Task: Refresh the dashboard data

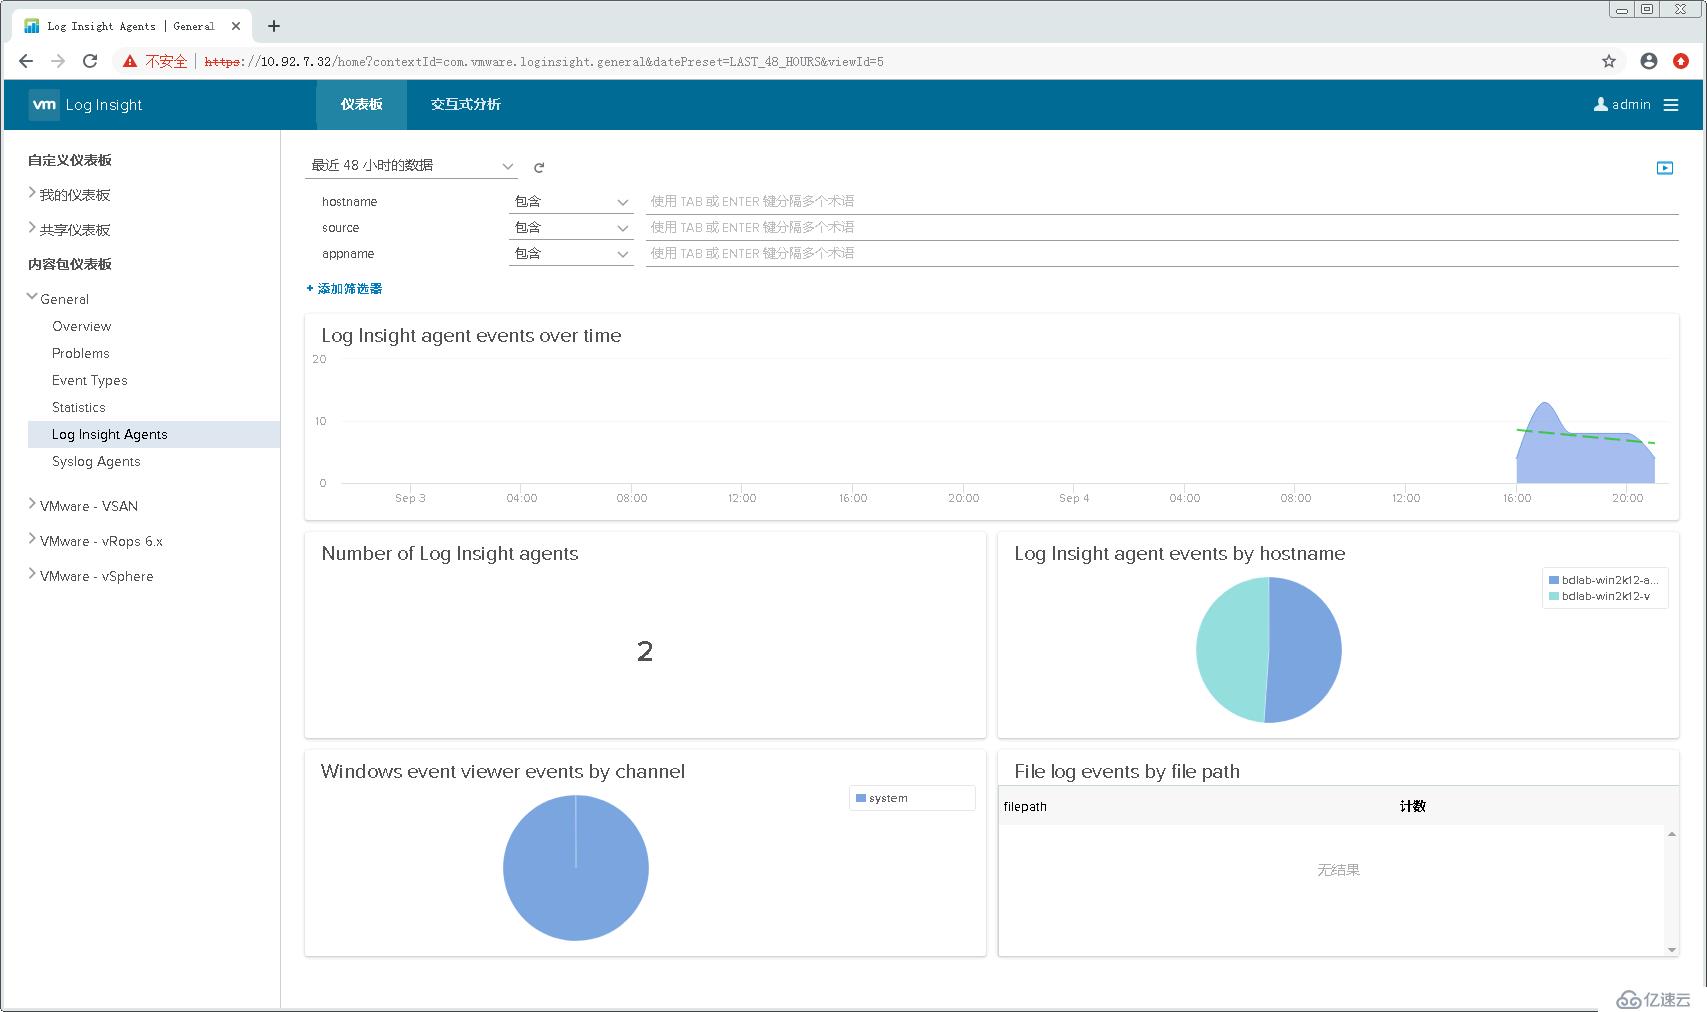Action: (539, 167)
